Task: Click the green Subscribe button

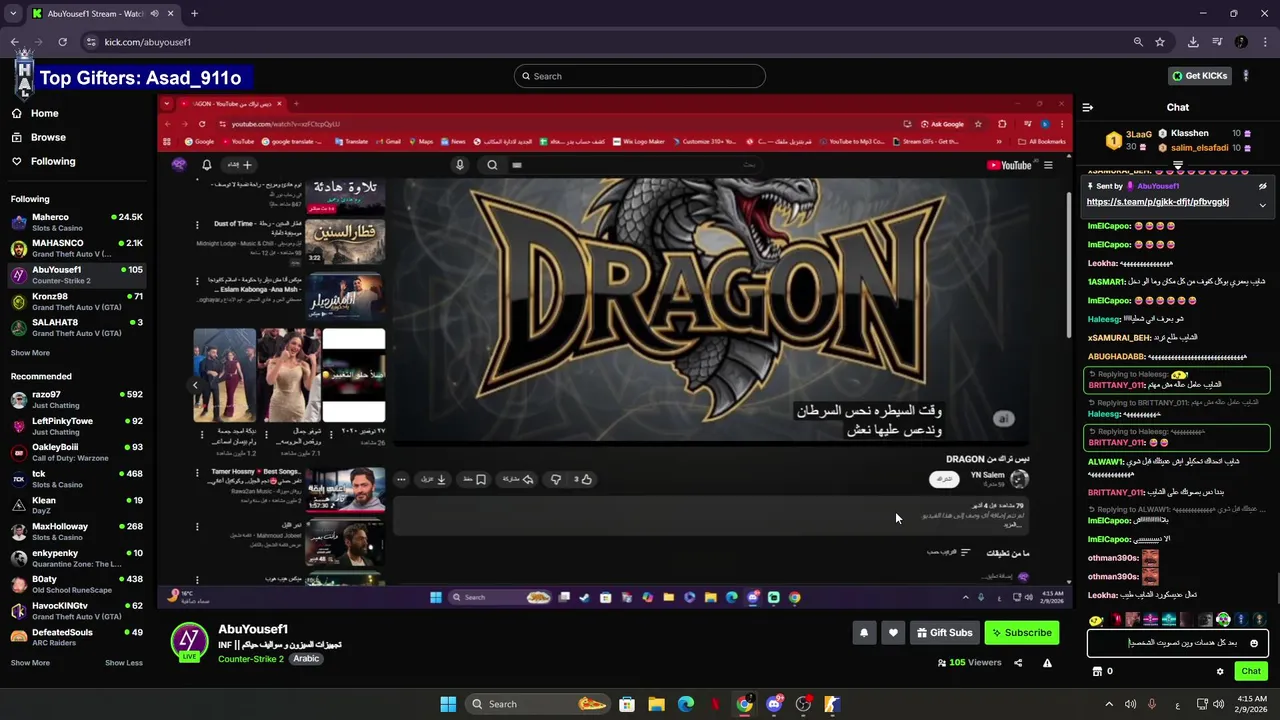Action: [1021, 633]
